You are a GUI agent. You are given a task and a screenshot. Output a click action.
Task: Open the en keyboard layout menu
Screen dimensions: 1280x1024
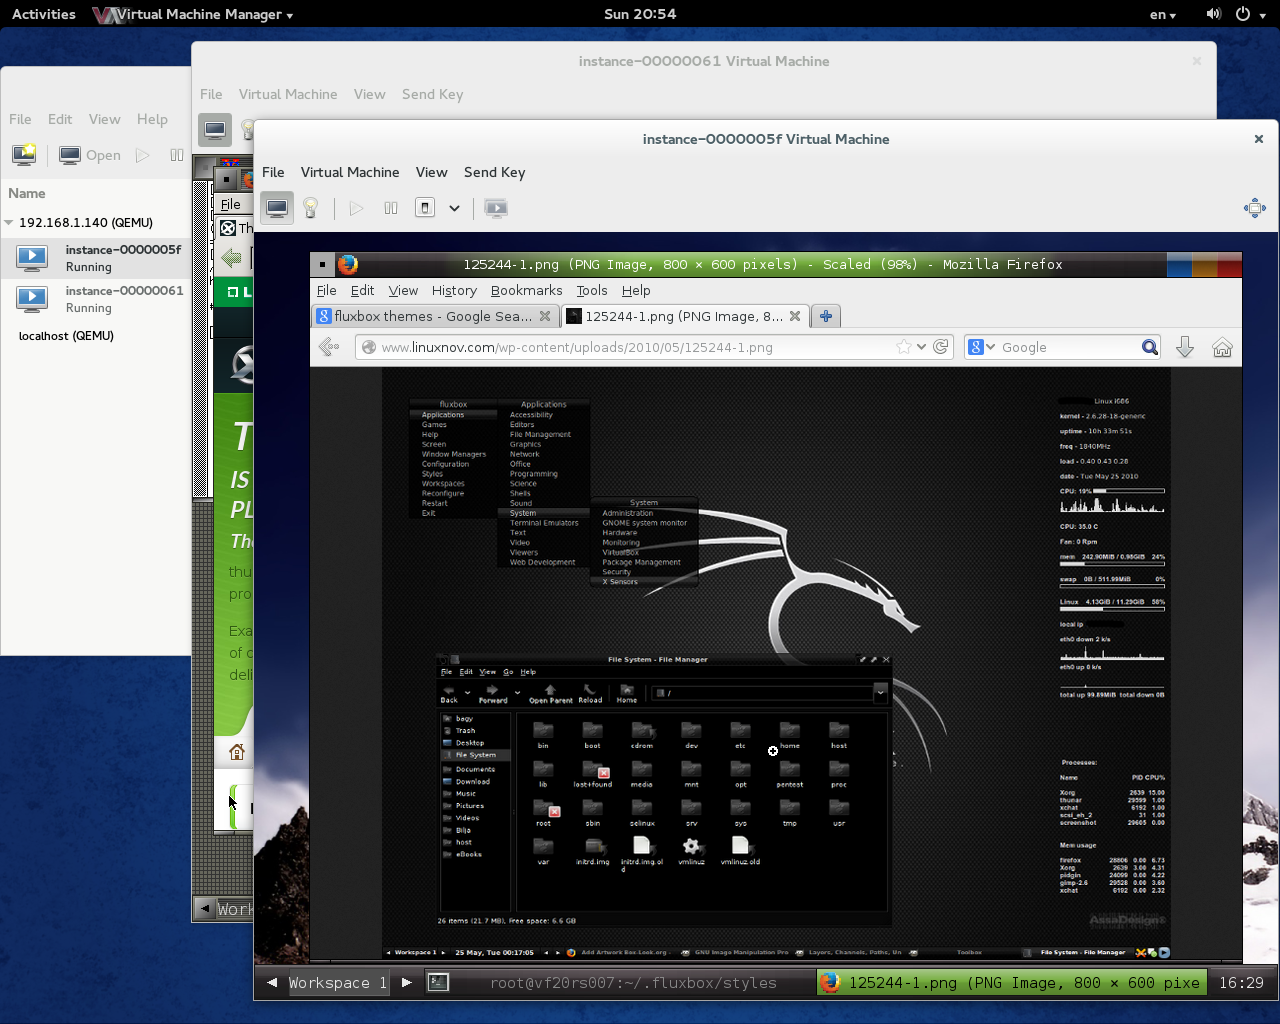pos(1163,14)
